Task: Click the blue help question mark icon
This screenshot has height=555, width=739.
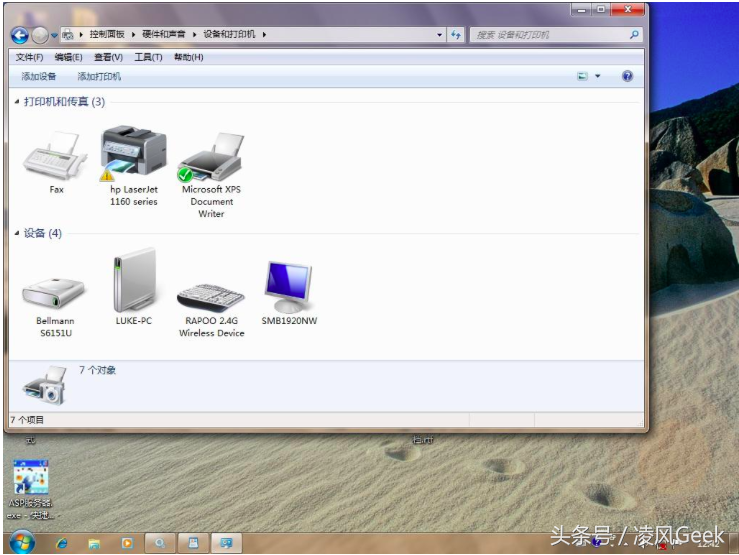Action: (627, 76)
